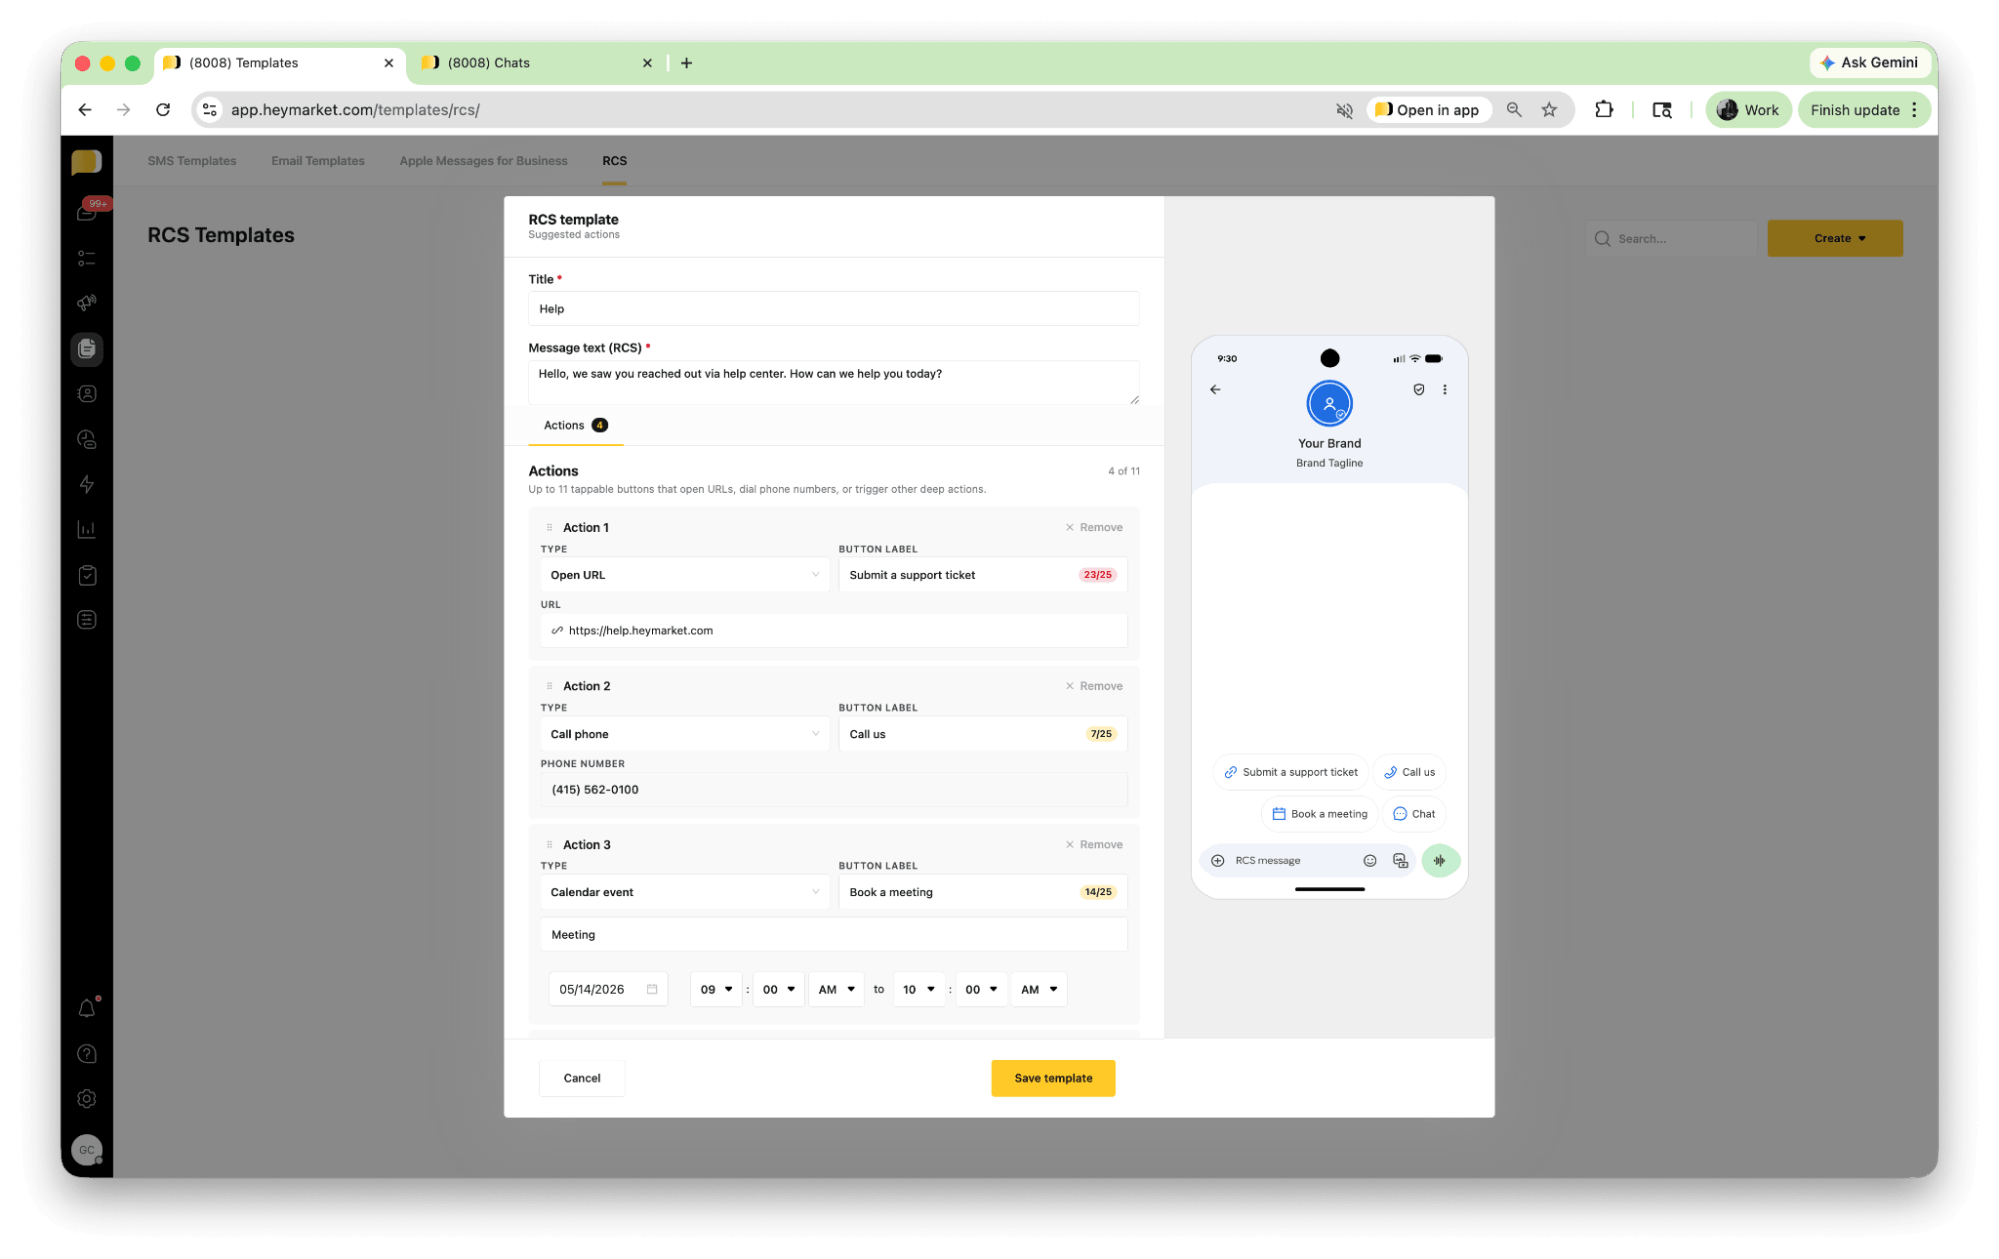
Task: Click the calendar icon in date field
Action: pos(652,989)
